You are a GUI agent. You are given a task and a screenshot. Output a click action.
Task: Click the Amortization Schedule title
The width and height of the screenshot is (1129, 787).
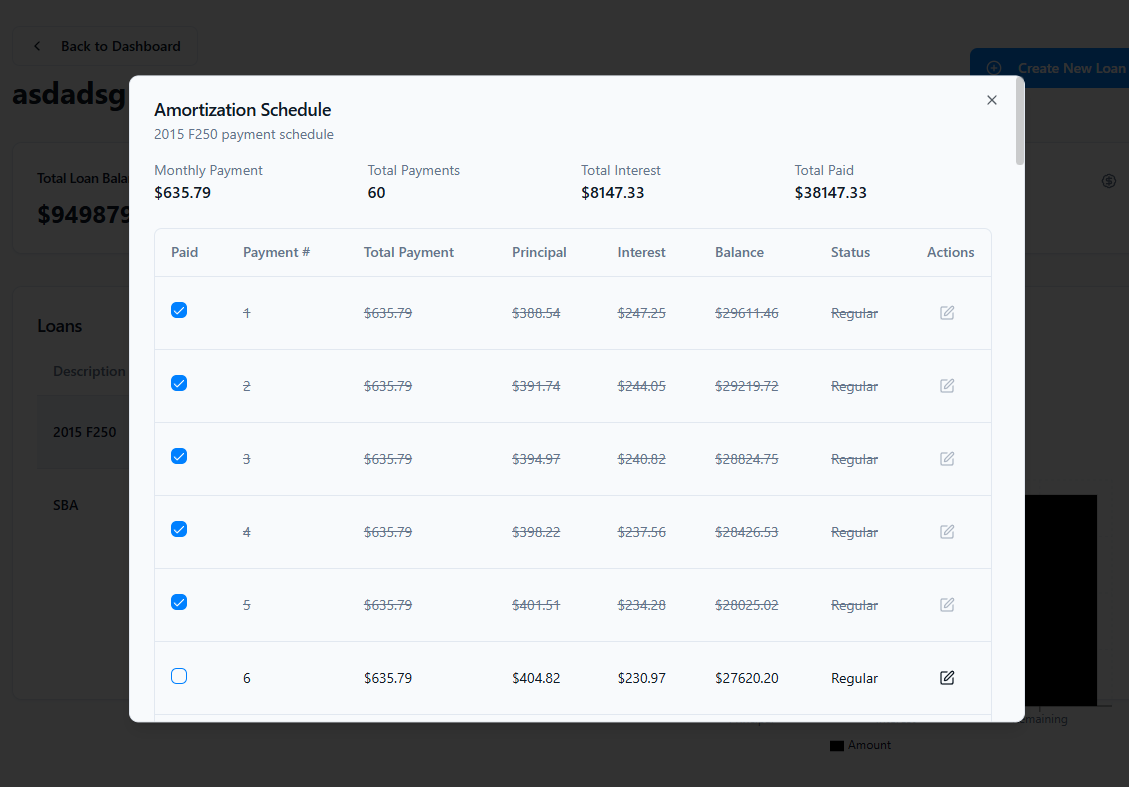[x=243, y=109]
